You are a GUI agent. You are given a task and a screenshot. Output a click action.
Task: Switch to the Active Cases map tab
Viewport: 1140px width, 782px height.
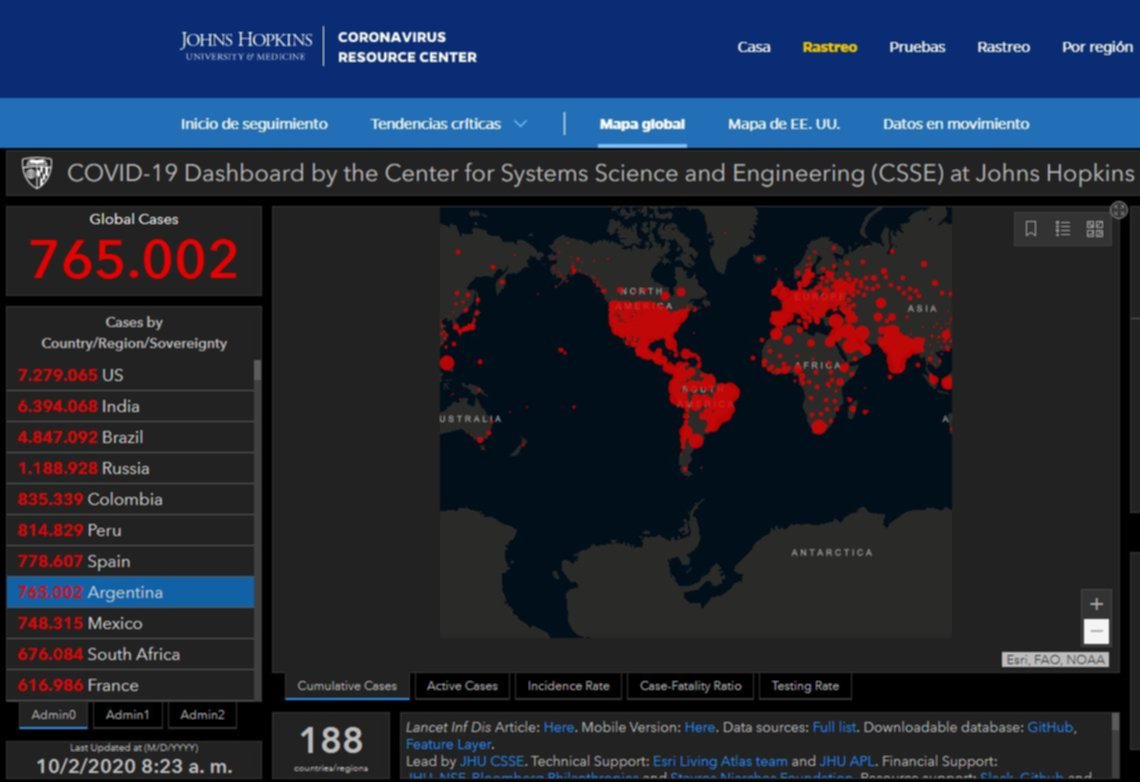tap(462, 685)
